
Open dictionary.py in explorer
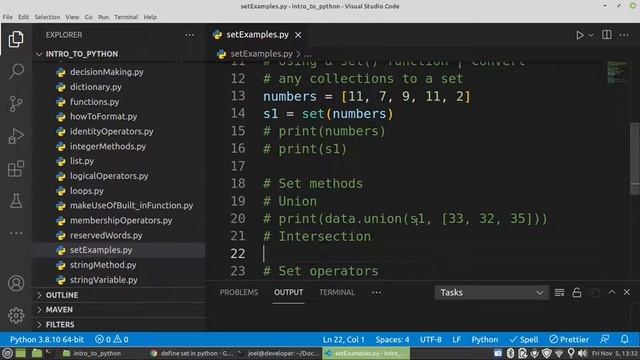96,87
